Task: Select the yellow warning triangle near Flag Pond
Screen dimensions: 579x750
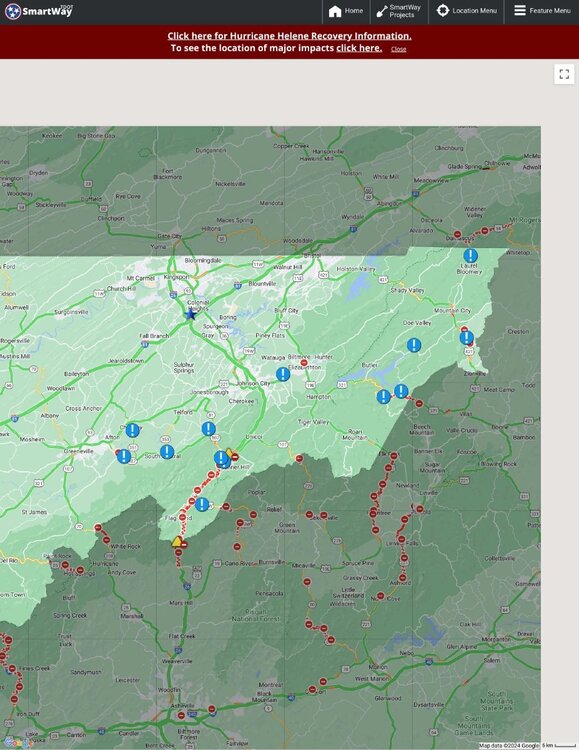Action: coord(177,542)
